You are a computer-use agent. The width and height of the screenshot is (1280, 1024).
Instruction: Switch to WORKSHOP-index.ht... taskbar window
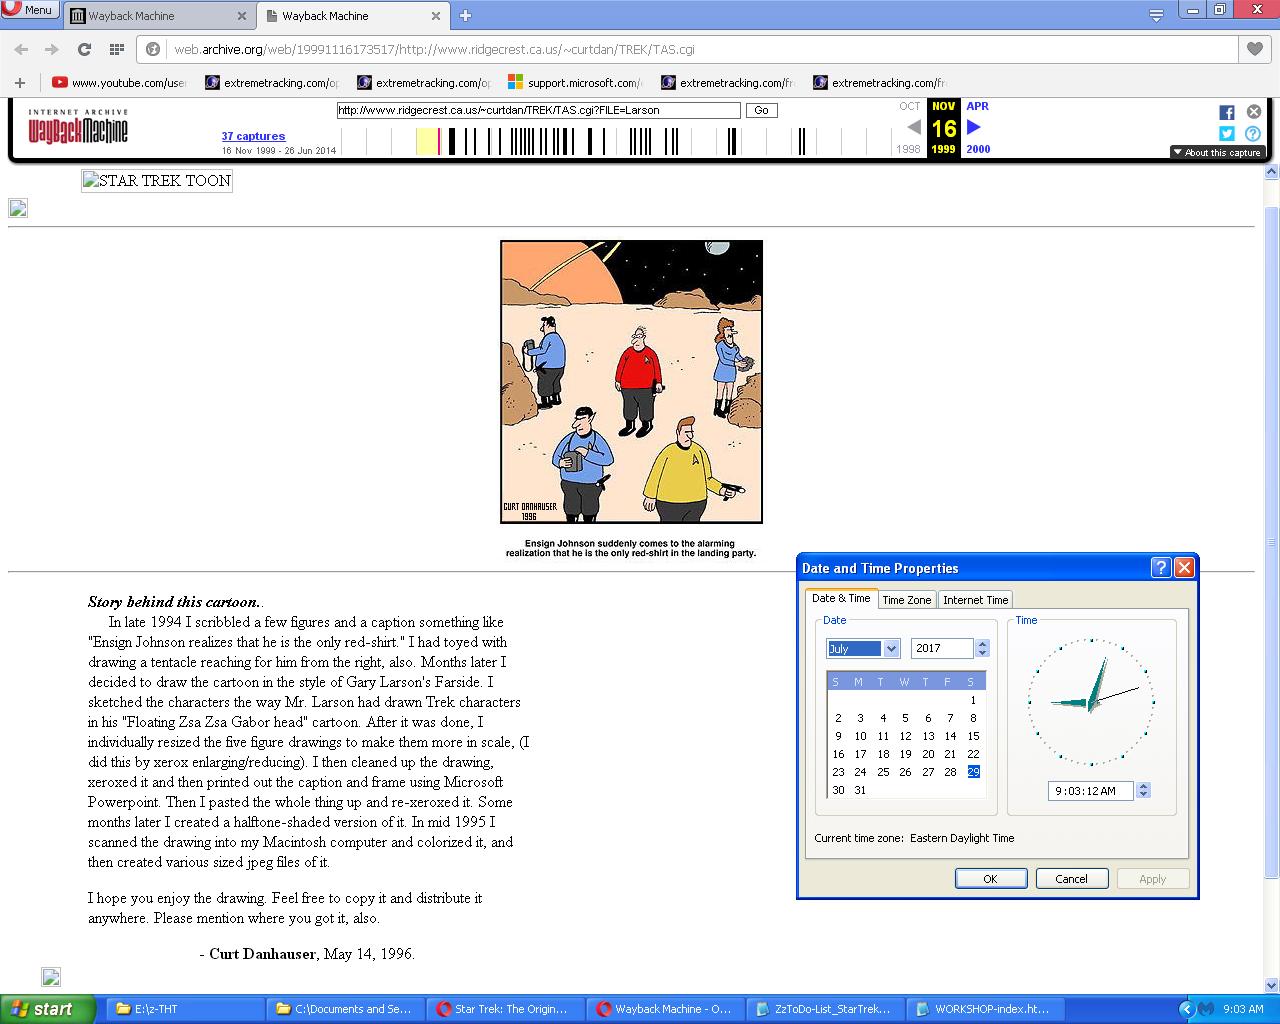[984, 1009]
